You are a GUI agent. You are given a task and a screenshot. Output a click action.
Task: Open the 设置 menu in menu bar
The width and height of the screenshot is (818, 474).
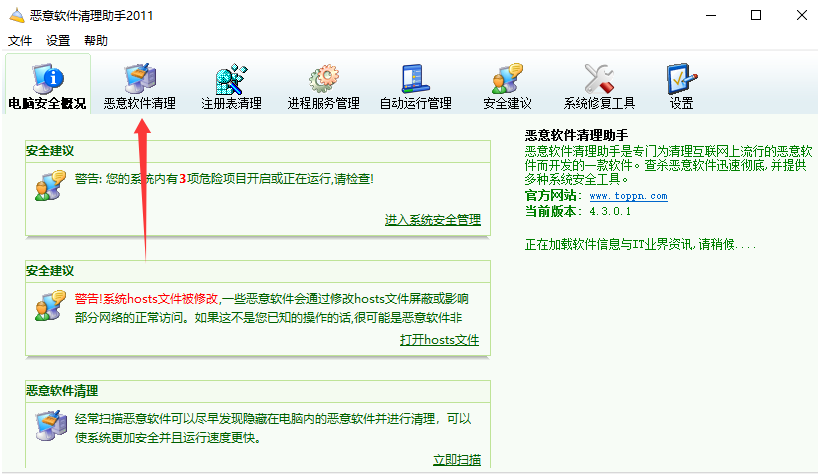point(58,41)
